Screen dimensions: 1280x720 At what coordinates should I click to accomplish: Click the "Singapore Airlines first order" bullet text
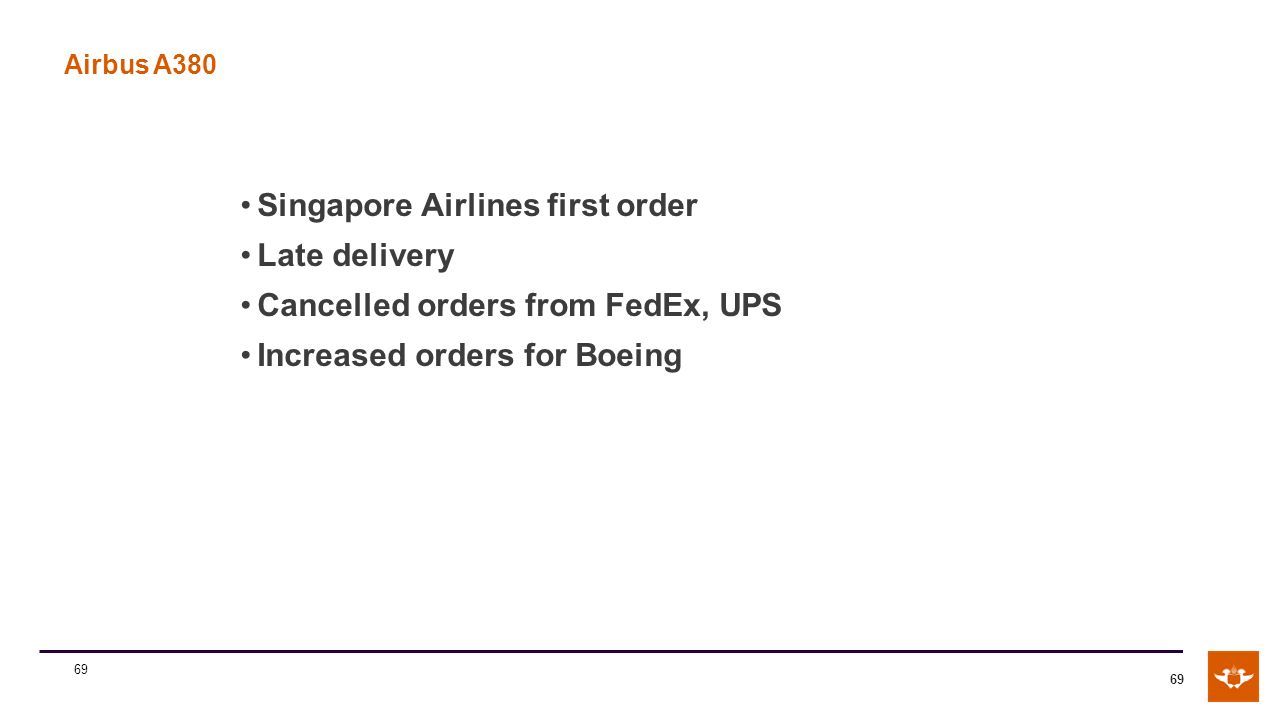click(x=477, y=206)
